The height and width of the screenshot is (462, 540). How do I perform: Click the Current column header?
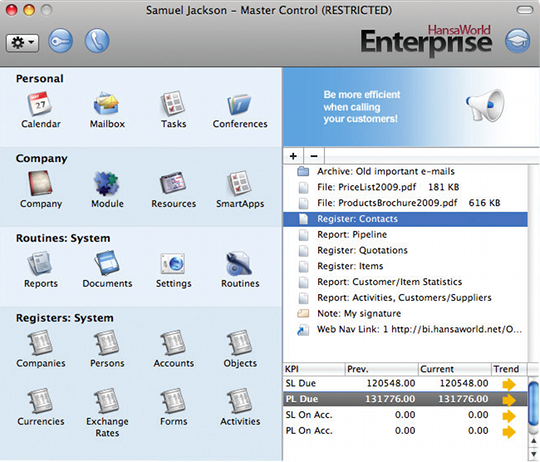pyautogui.click(x=454, y=369)
